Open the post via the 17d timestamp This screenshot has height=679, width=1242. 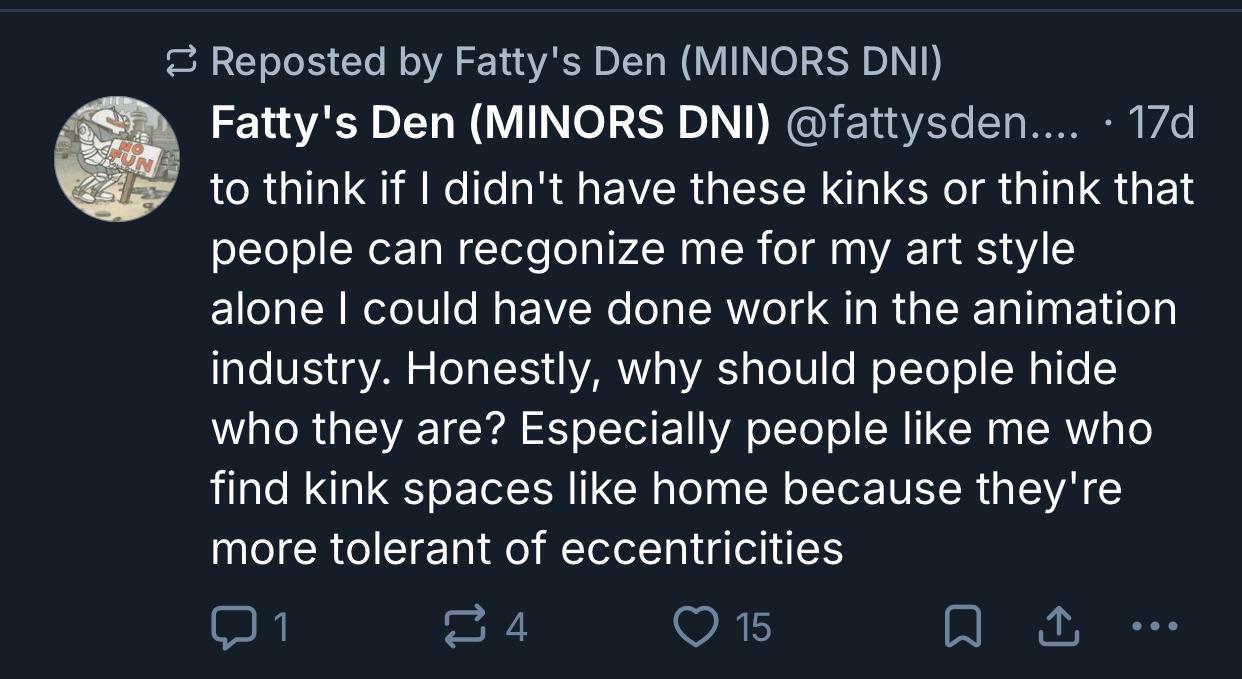click(1160, 126)
